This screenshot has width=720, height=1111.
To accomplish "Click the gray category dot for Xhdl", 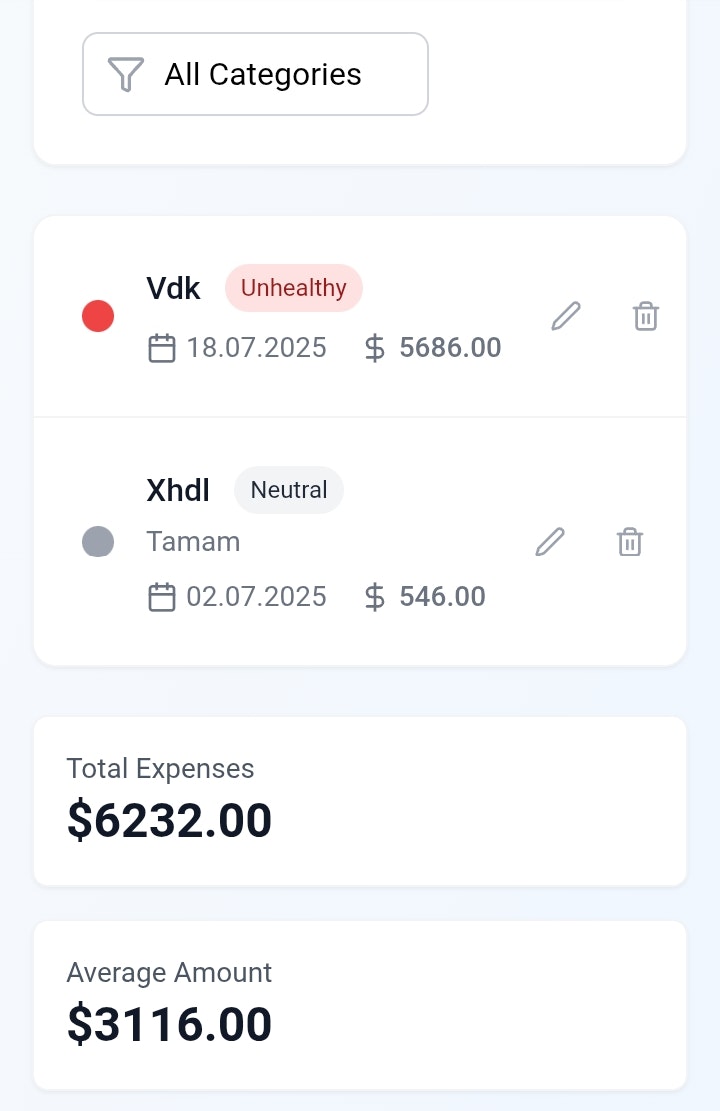I will pyautogui.click(x=98, y=542).
